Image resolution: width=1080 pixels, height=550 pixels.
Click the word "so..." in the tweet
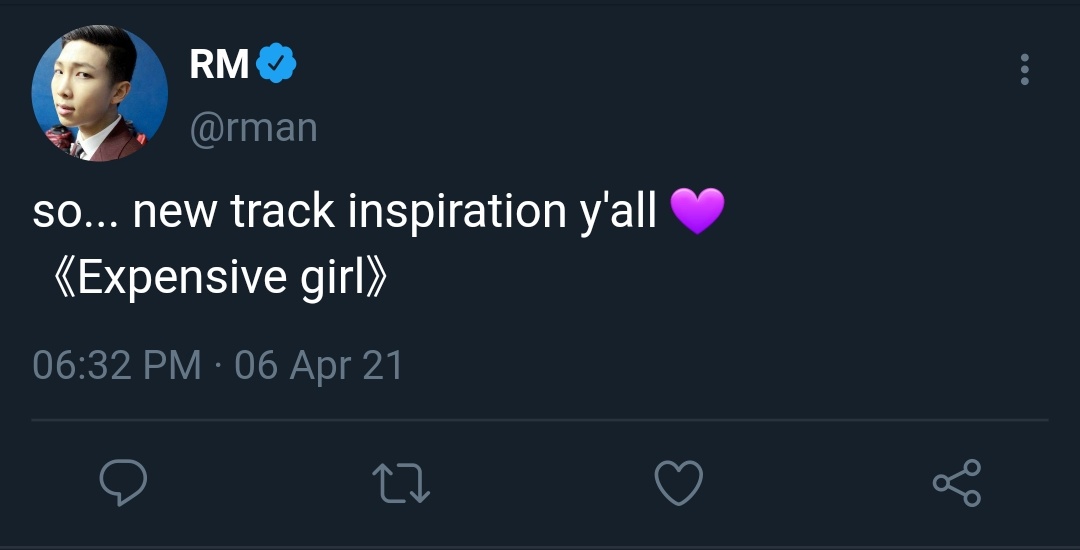pyautogui.click(x=74, y=212)
